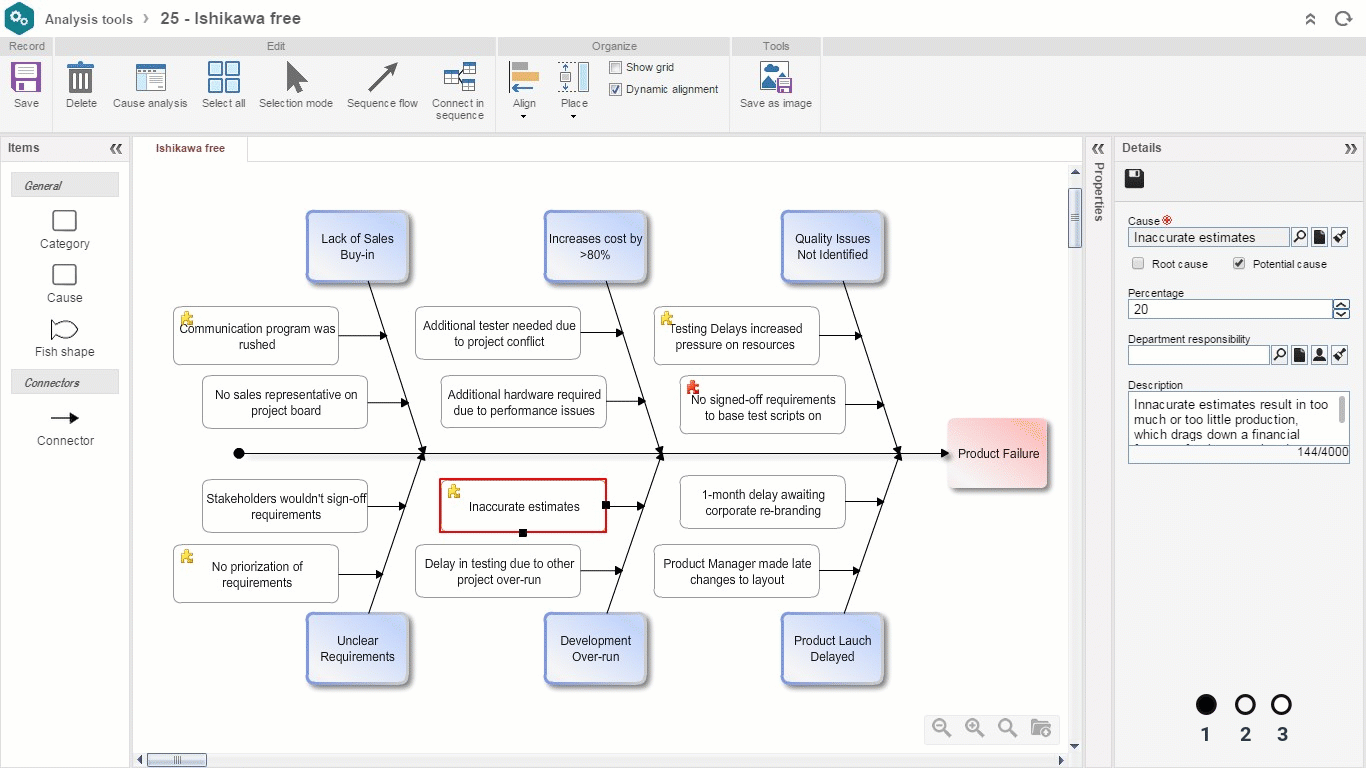1366x768 pixels.
Task: Click the canvas horizontal scrollbar thumb
Action: (177, 760)
